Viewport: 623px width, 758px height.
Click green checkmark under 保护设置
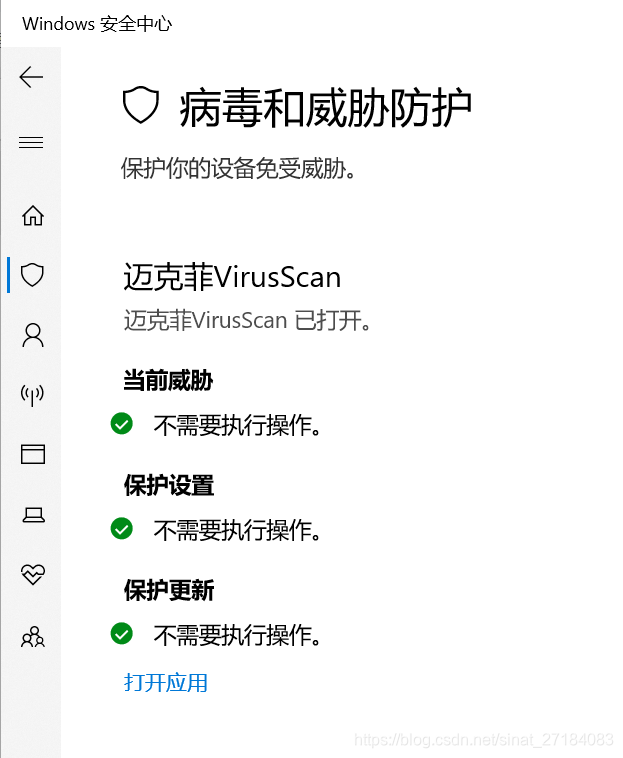tap(122, 528)
